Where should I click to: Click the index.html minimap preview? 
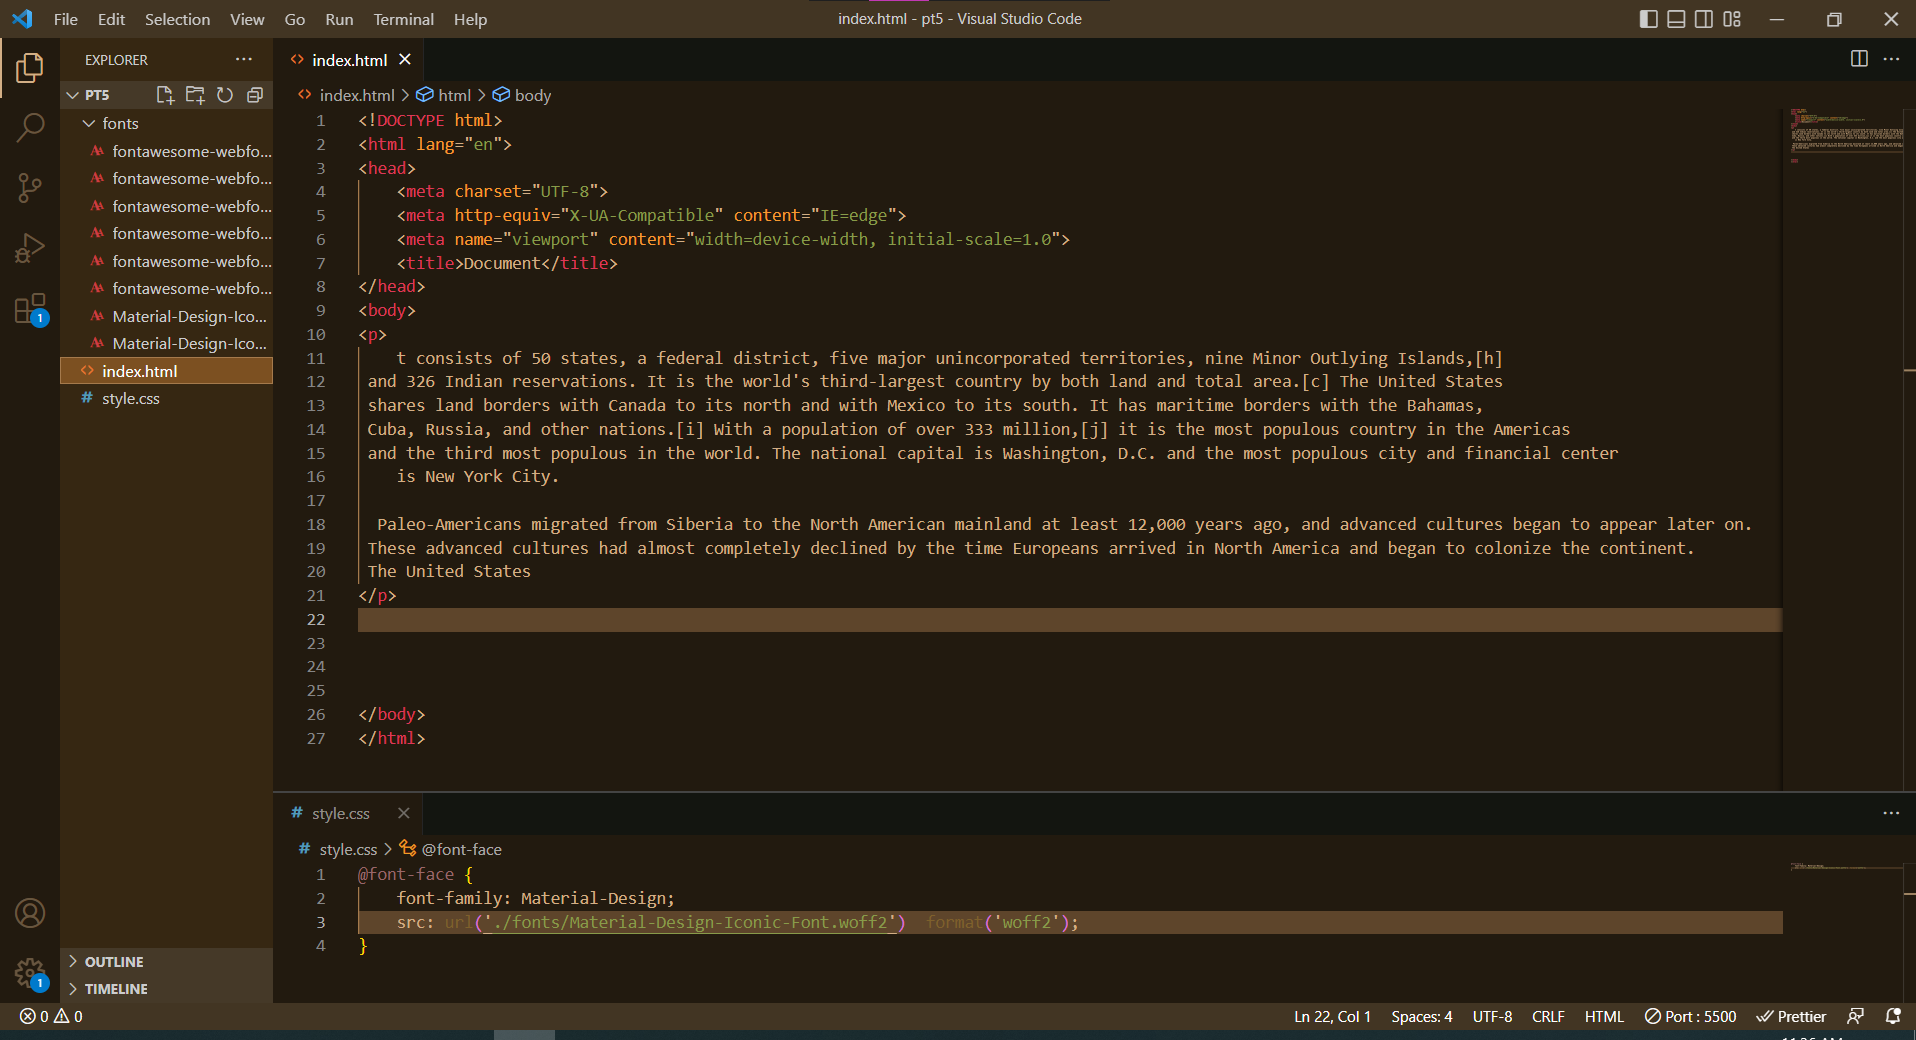click(1846, 135)
